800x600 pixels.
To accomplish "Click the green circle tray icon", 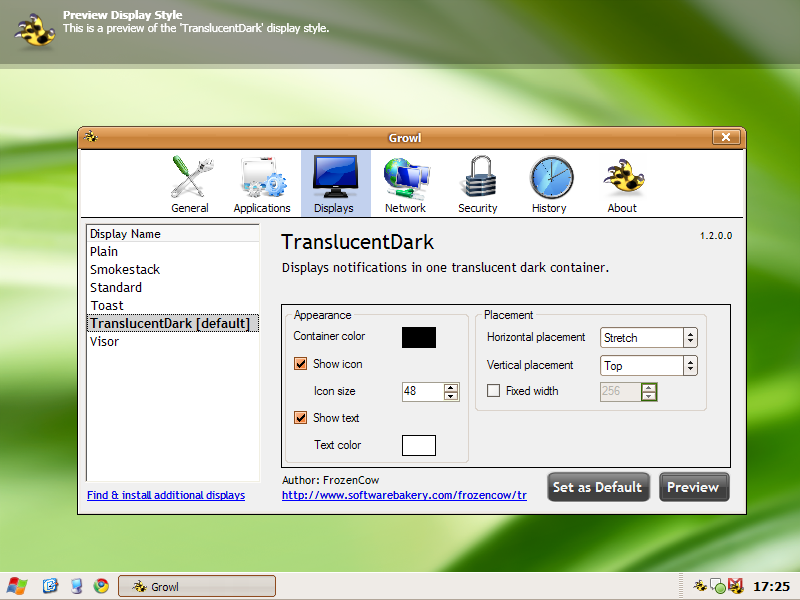I will pos(718,587).
